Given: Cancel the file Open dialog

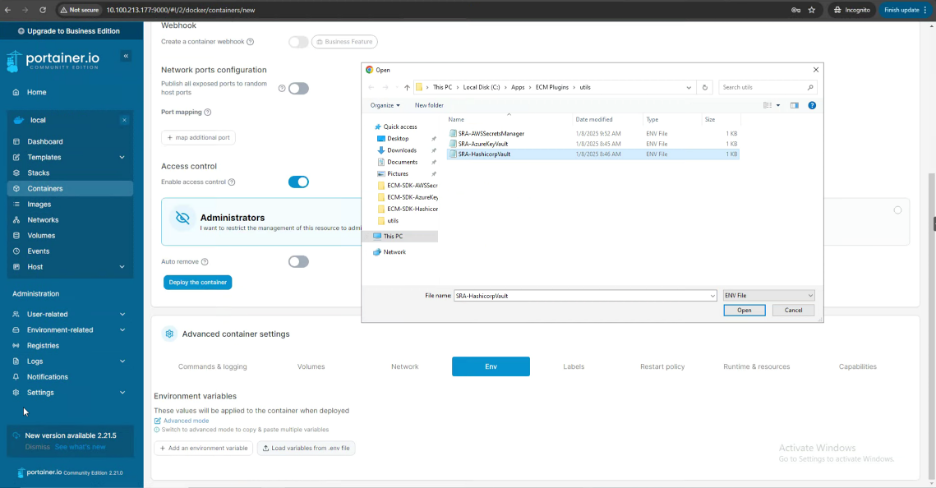Looking at the screenshot, I should coord(793,310).
